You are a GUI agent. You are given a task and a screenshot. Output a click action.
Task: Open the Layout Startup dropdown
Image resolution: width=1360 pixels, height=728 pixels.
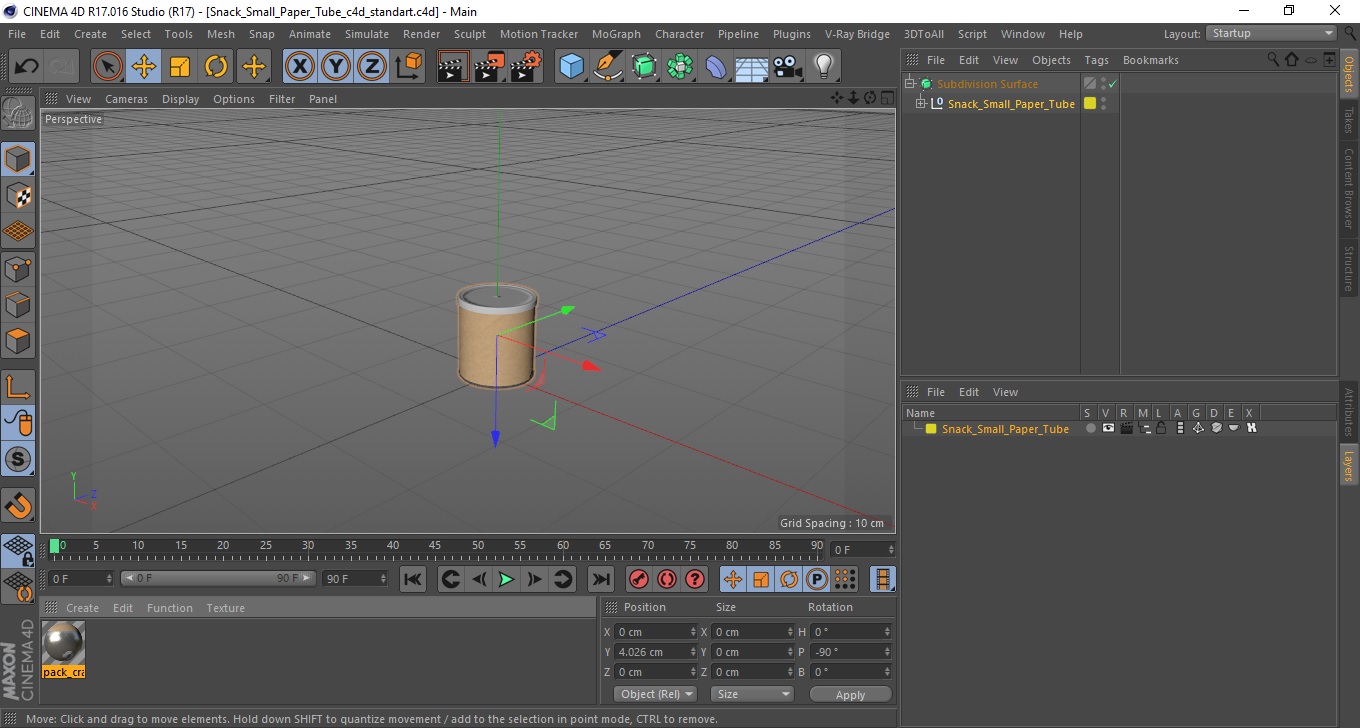pyautogui.click(x=1271, y=33)
